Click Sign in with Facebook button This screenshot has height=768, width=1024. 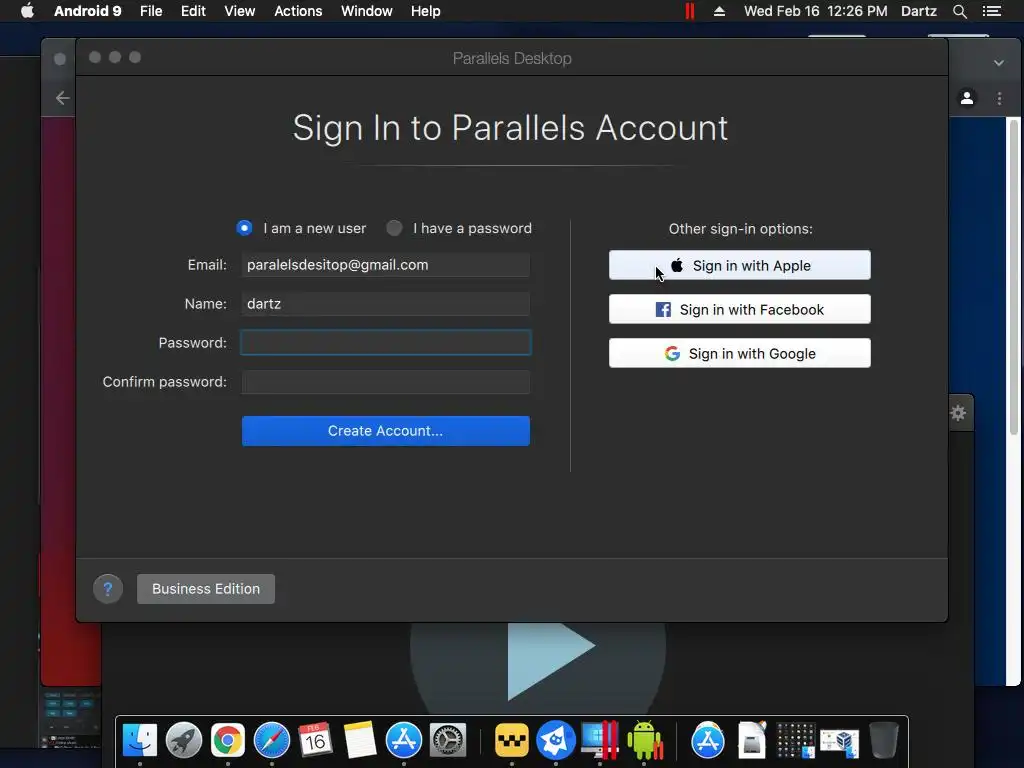739,309
